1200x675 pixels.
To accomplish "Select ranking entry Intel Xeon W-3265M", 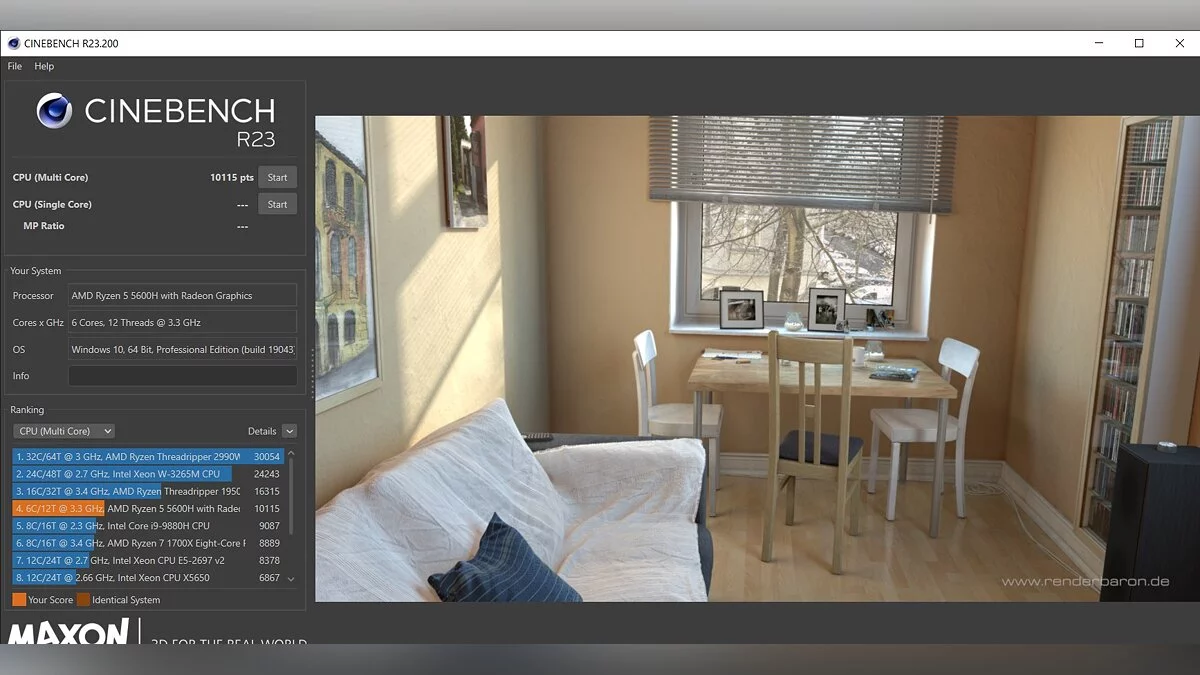I will [148, 474].
